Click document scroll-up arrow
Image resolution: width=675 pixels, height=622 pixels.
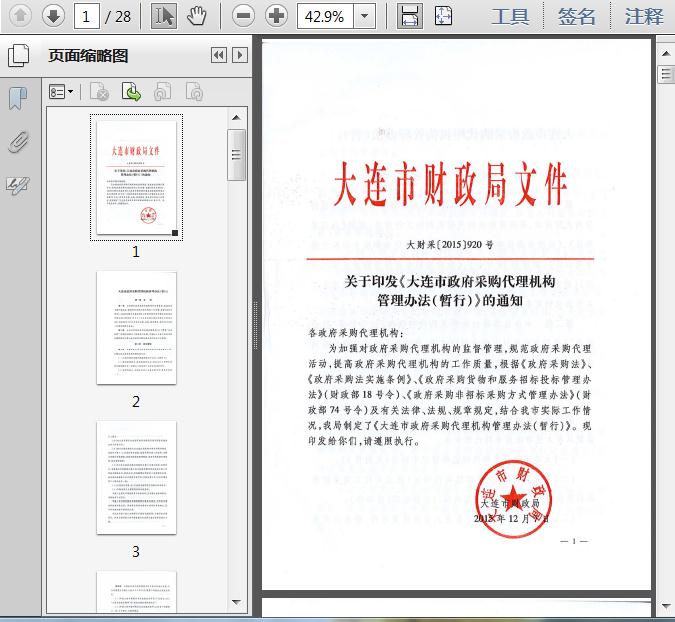[666, 54]
